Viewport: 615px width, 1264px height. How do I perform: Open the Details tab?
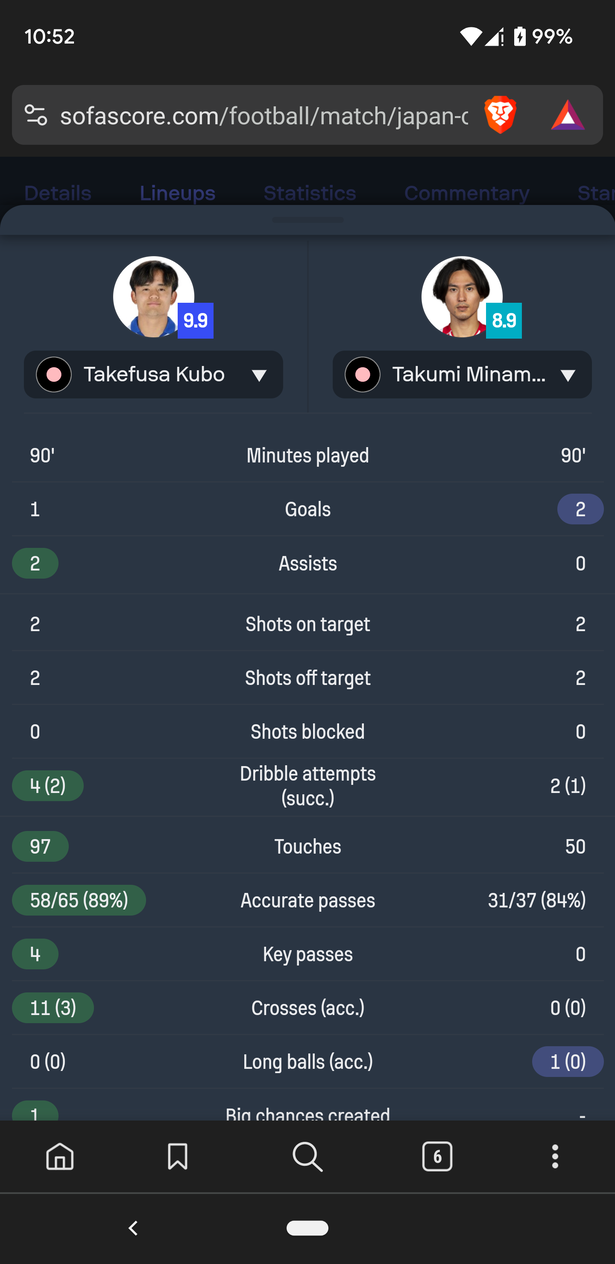(58, 193)
